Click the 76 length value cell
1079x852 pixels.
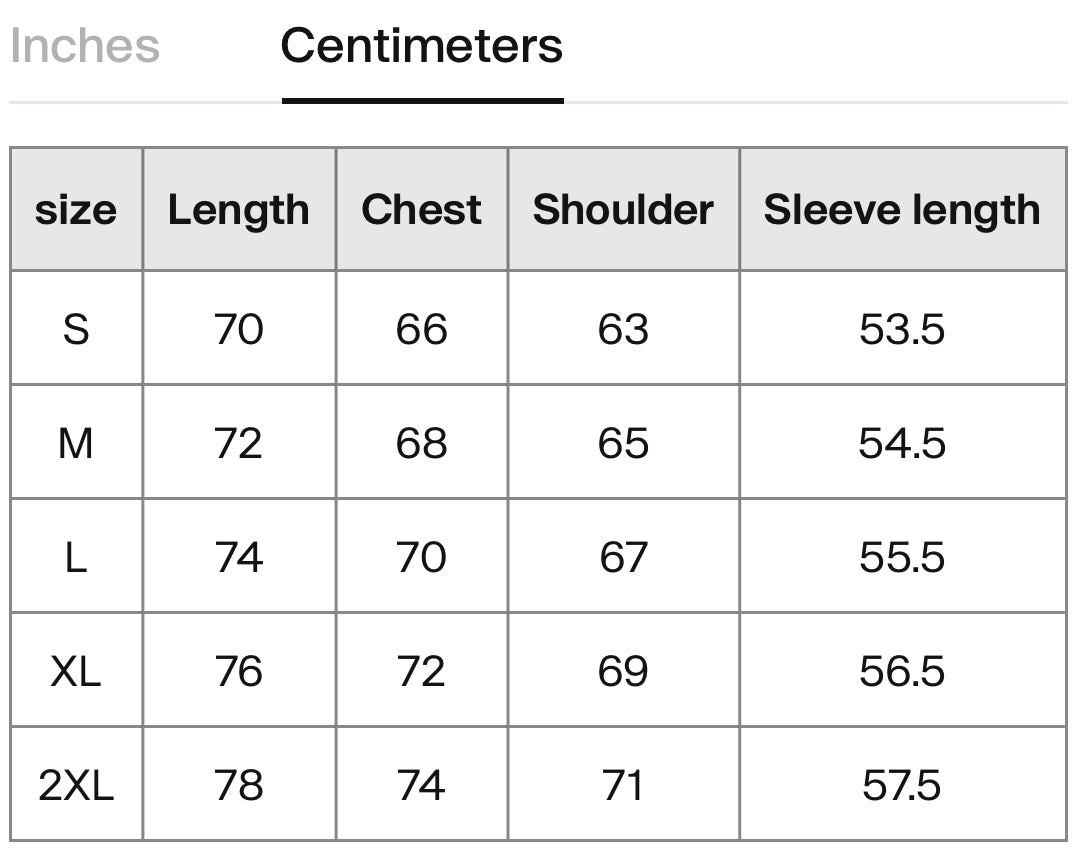pyautogui.click(x=239, y=670)
